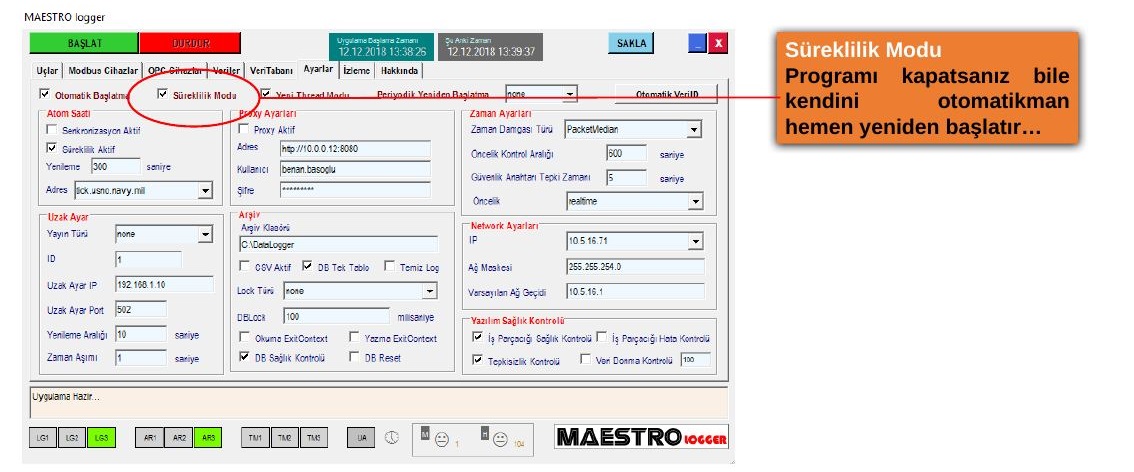
Task: Click the Uzak Ayar IP field
Action: [164, 284]
